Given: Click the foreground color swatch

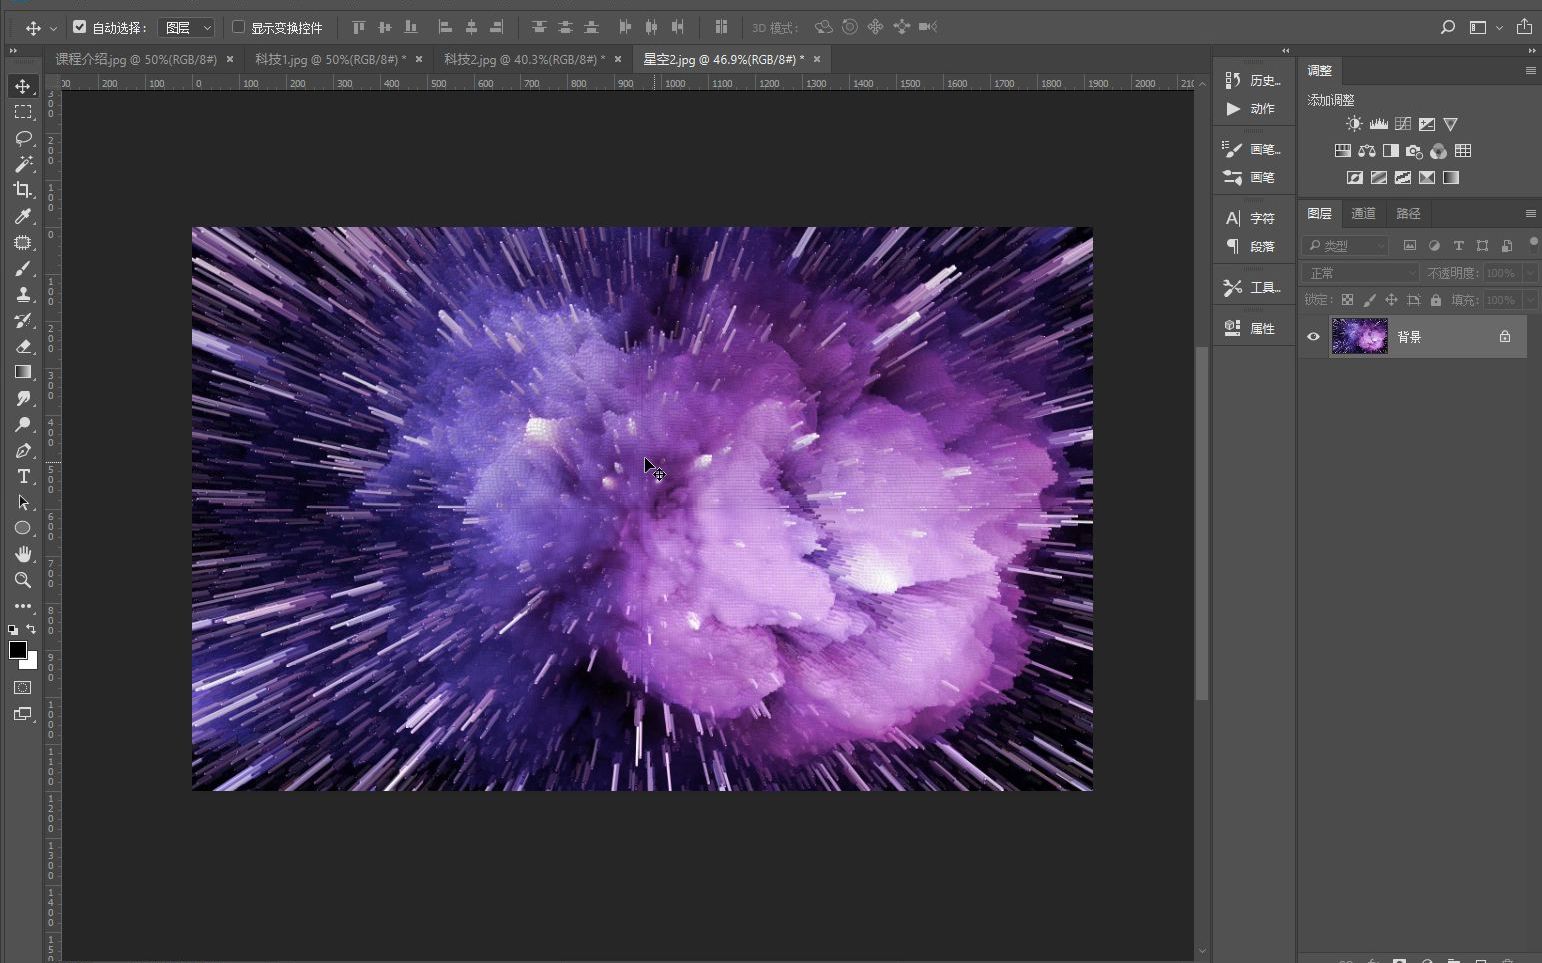Looking at the screenshot, I should click(17, 650).
